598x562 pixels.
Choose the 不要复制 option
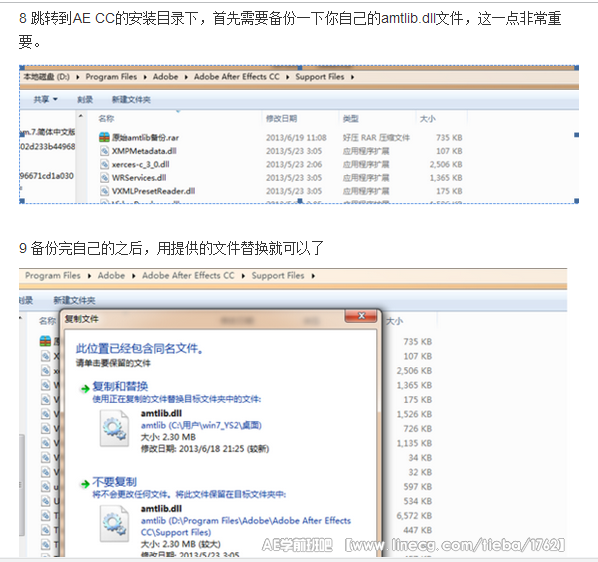click(114, 482)
